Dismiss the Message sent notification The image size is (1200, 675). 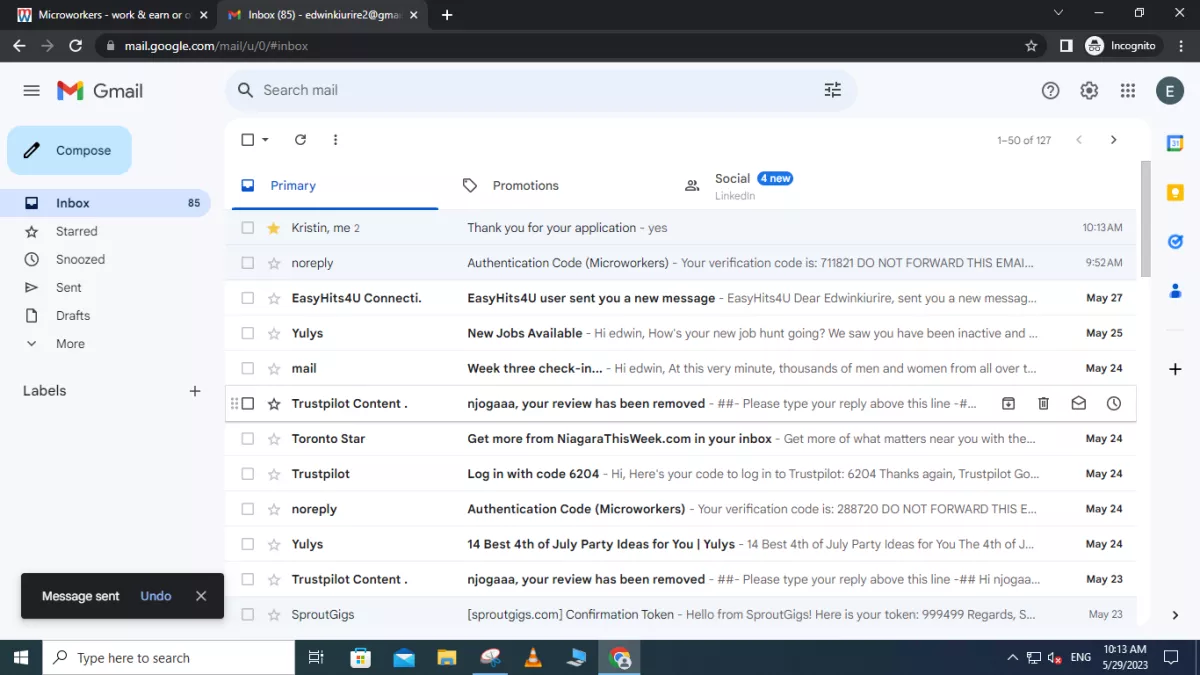[201, 596]
